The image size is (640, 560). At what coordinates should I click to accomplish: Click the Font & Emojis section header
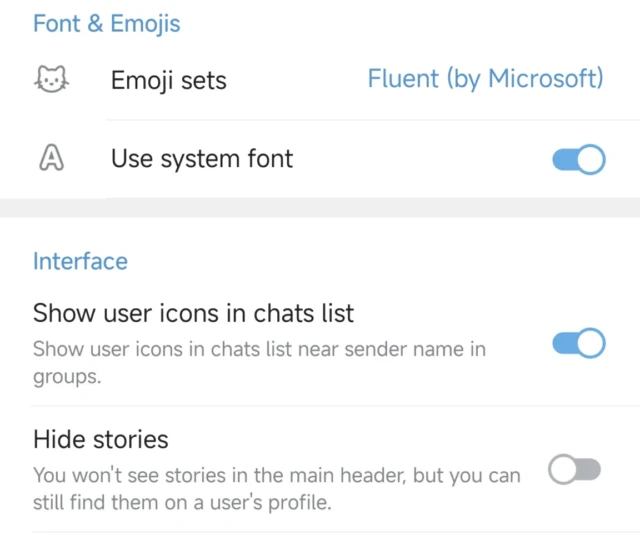click(107, 24)
